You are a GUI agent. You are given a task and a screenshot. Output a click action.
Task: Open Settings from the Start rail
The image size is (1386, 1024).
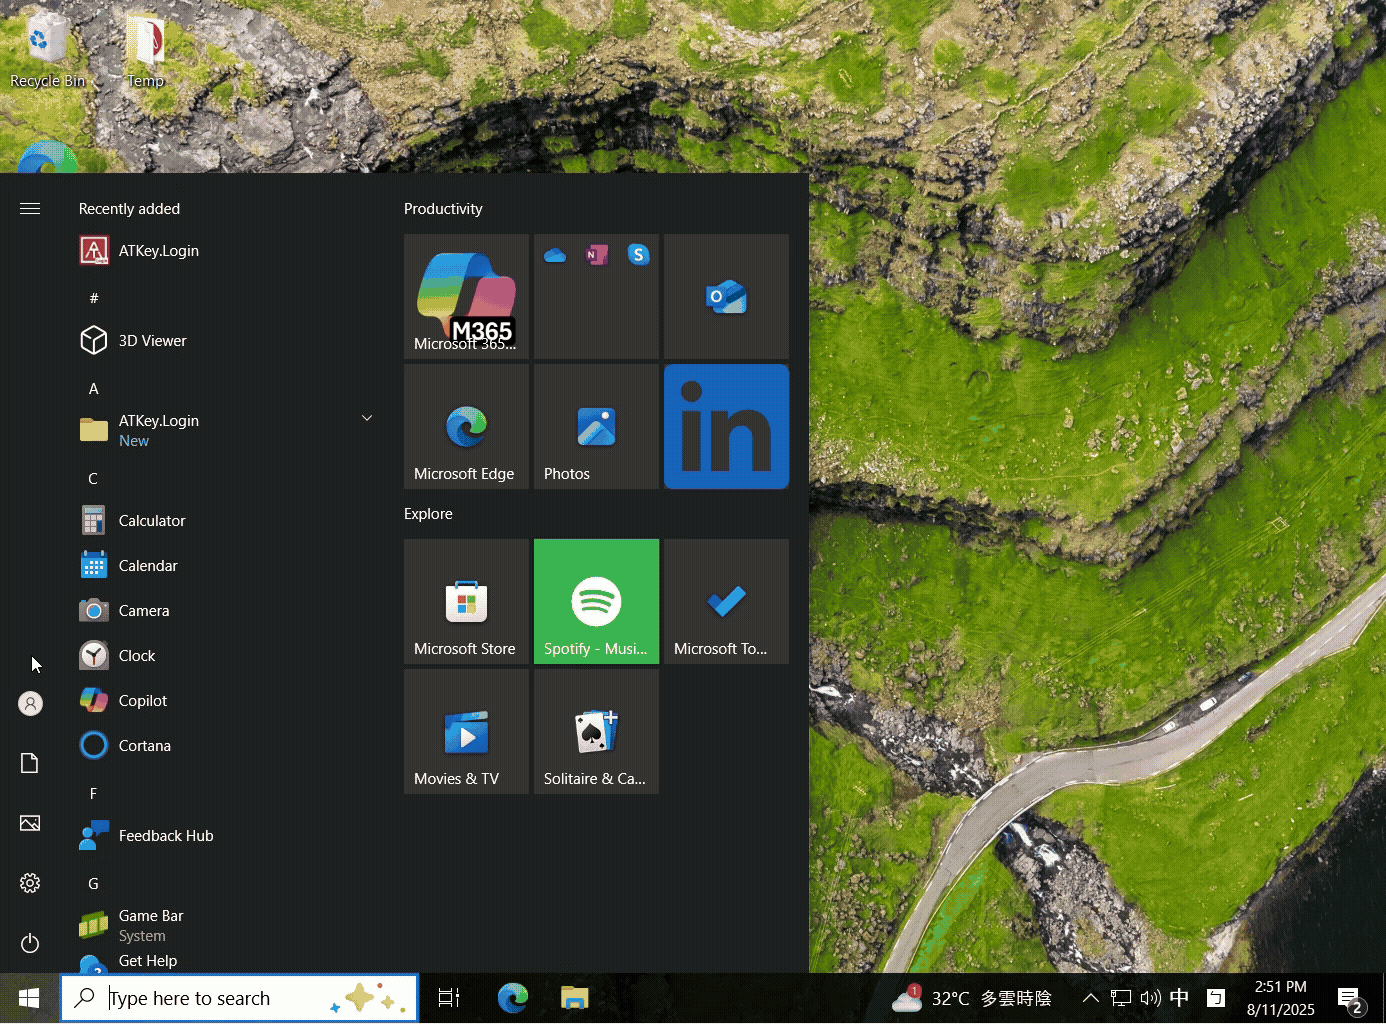(30, 883)
